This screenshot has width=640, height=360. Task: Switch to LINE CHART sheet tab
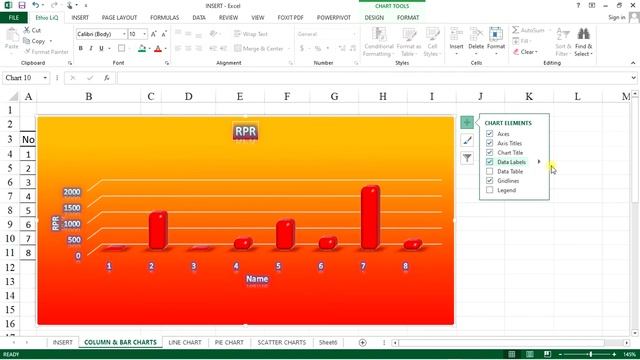tap(185, 342)
